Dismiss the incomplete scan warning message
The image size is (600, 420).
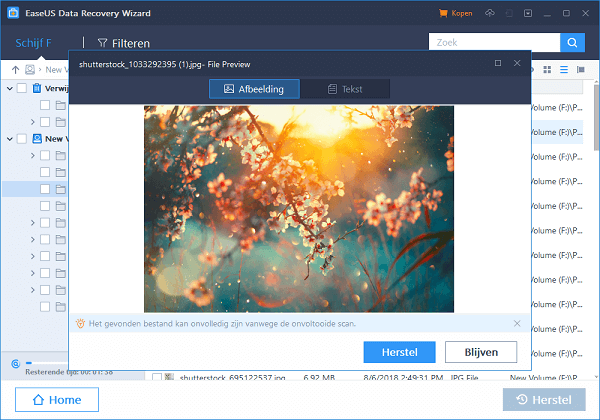(x=516, y=324)
